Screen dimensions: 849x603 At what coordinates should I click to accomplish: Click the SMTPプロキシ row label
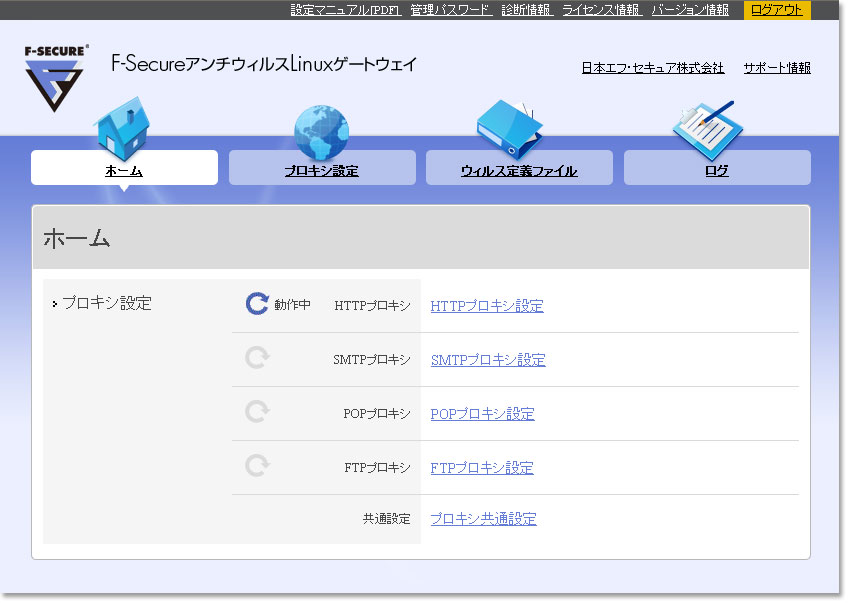point(372,360)
